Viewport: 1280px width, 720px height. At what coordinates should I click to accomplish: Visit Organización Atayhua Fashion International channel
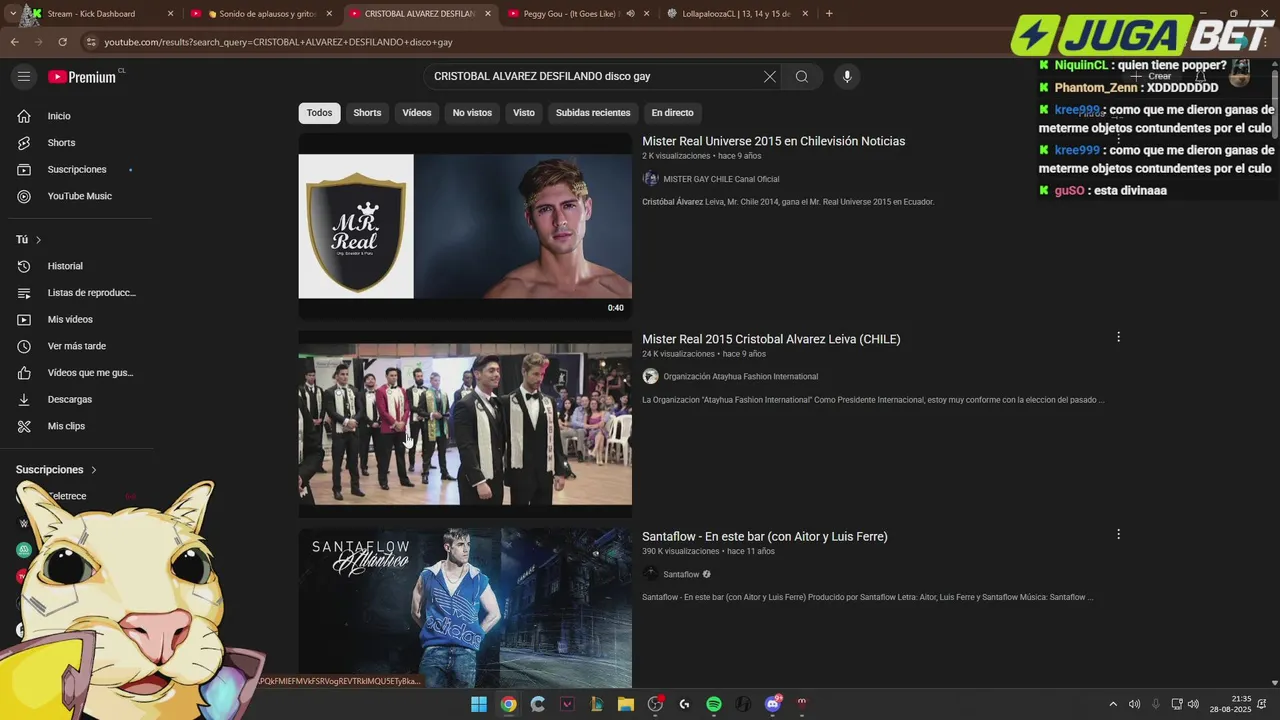[x=740, y=377]
